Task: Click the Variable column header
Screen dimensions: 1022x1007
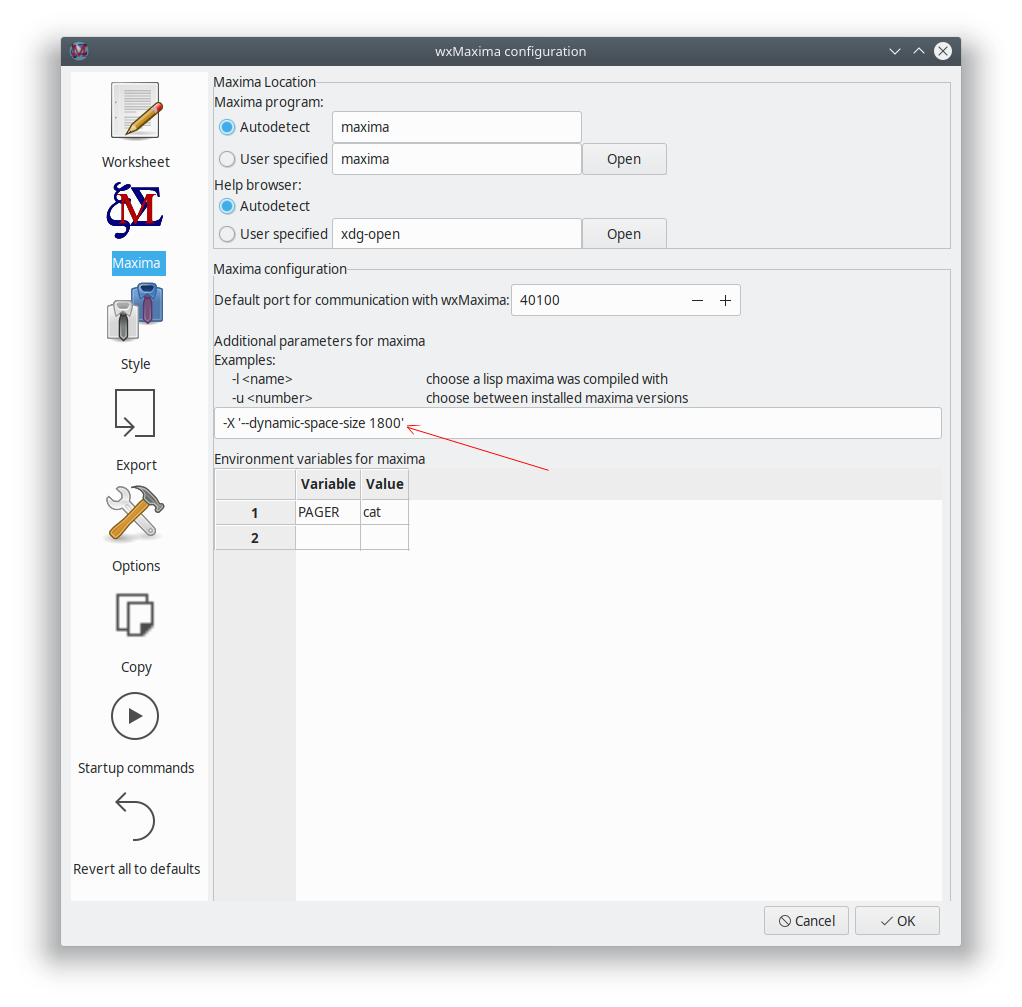Action: [x=328, y=484]
